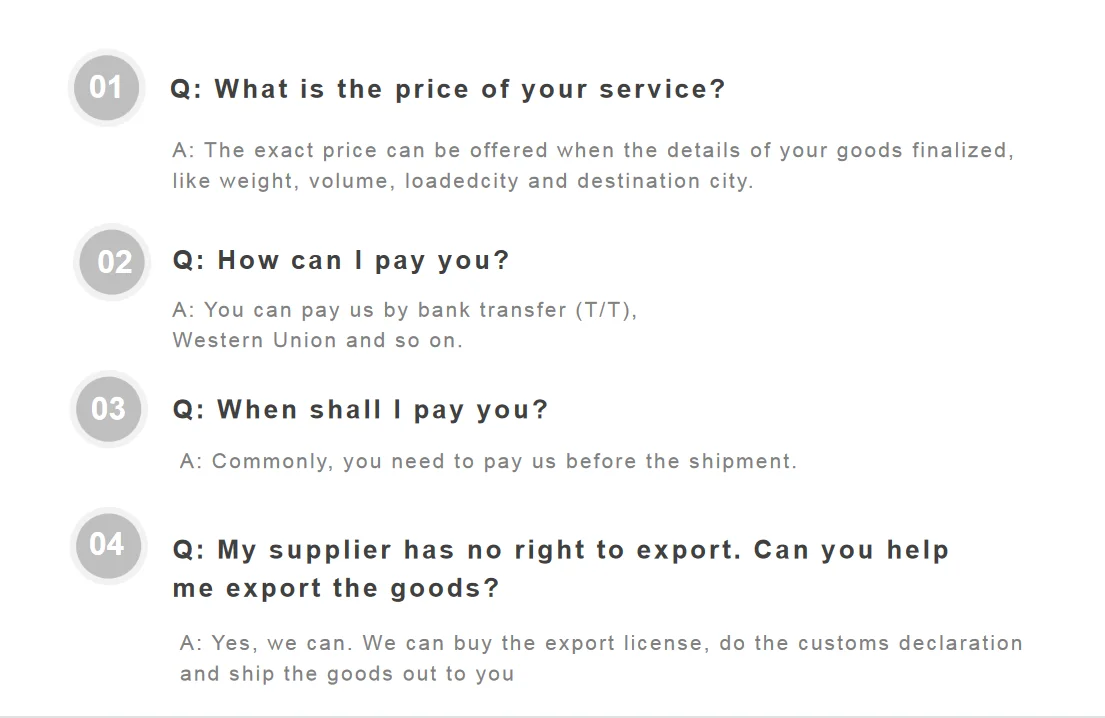Click the 03 number badge

click(x=108, y=409)
